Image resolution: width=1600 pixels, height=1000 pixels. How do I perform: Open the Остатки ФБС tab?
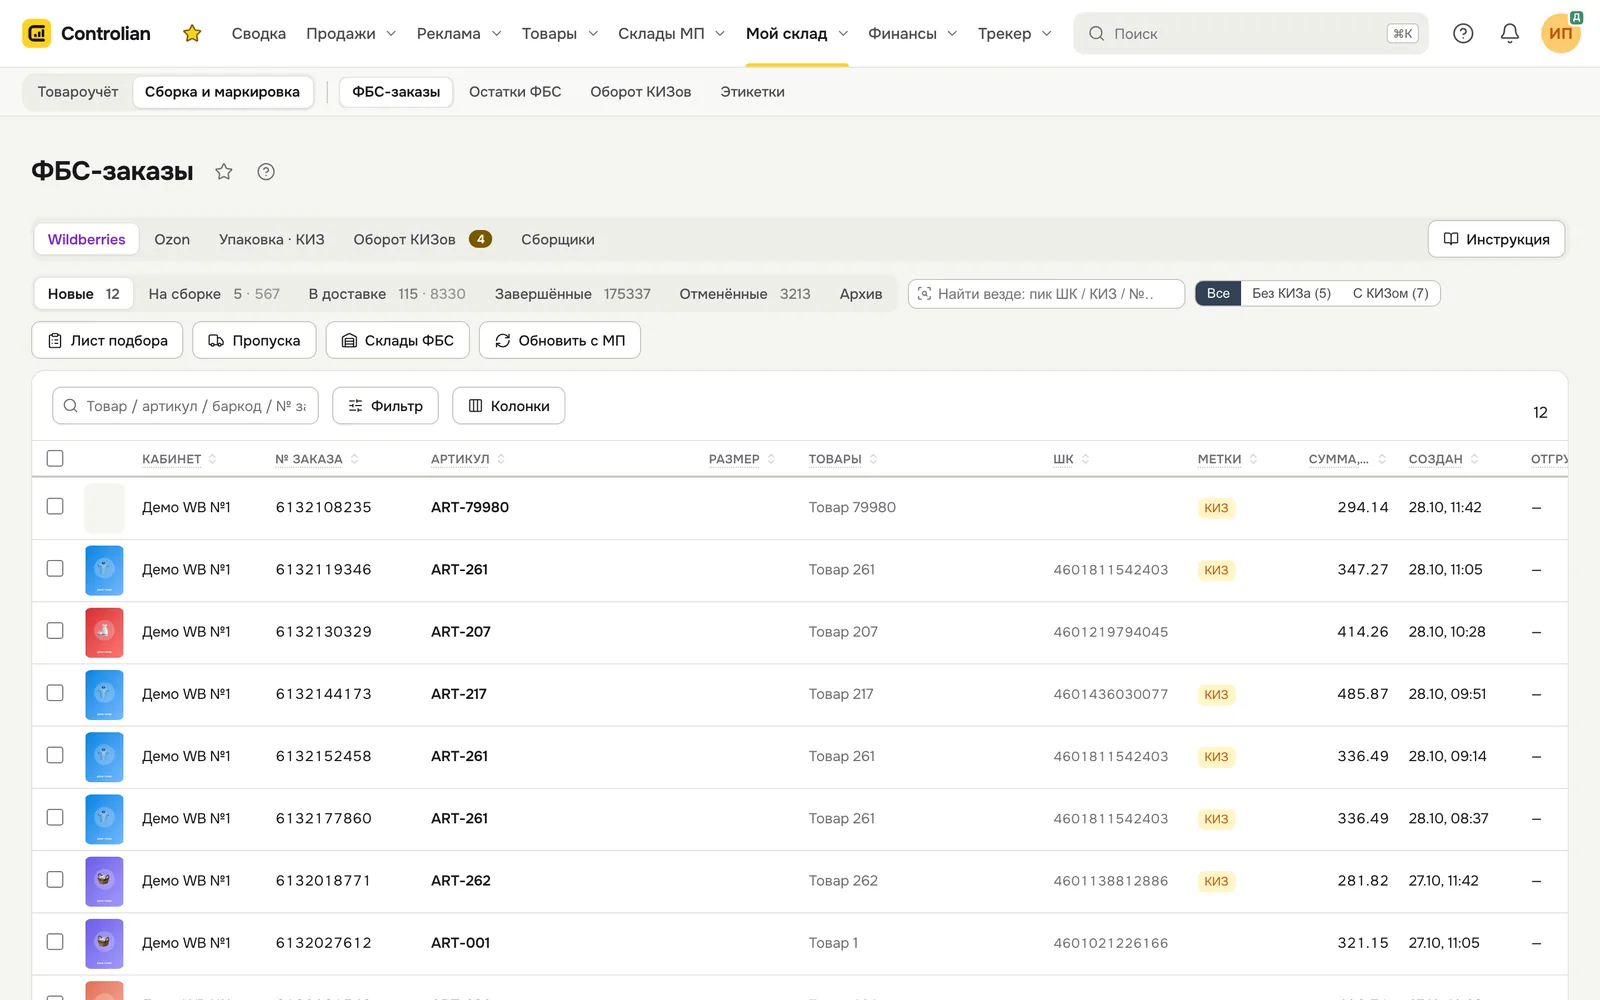pyautogui.click(x=515, y=92)
